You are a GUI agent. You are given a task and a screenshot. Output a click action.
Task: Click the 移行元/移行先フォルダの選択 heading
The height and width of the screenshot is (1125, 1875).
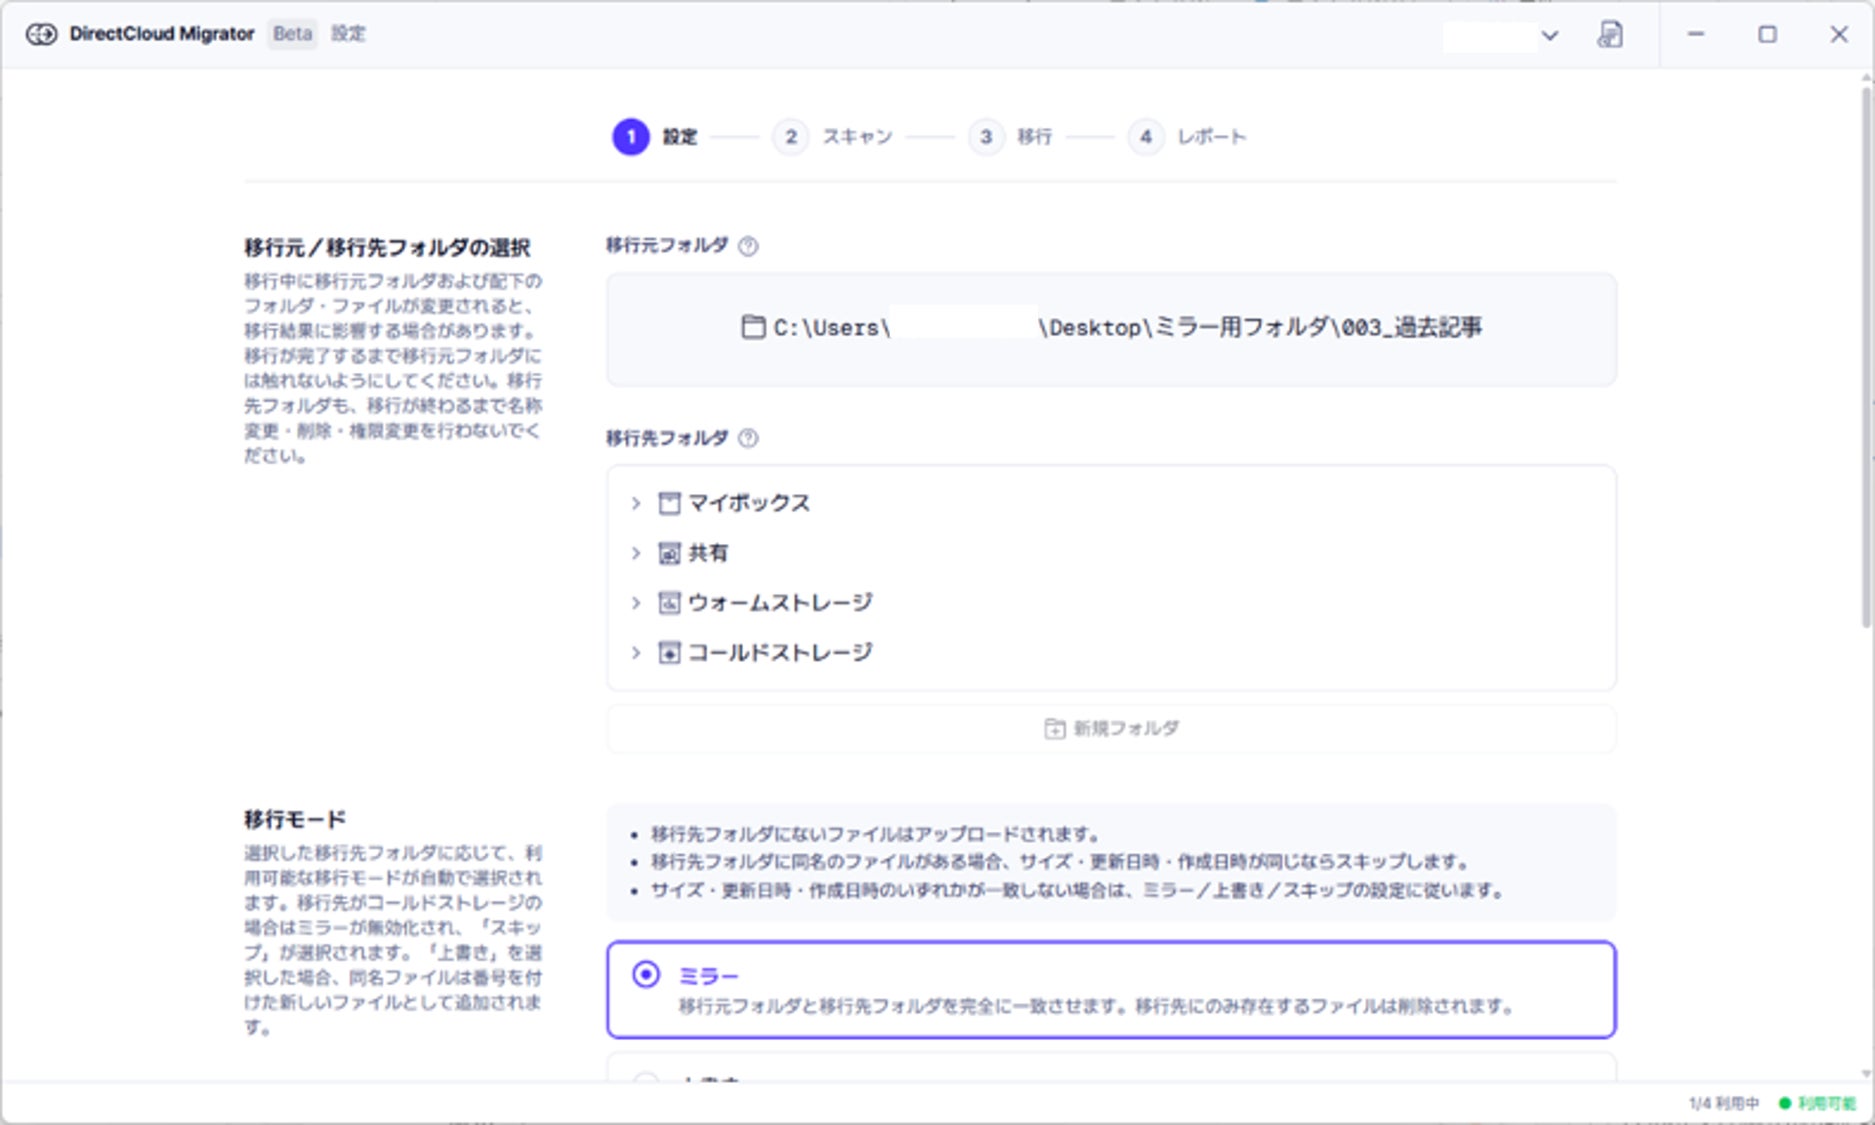tap(387, 248)
